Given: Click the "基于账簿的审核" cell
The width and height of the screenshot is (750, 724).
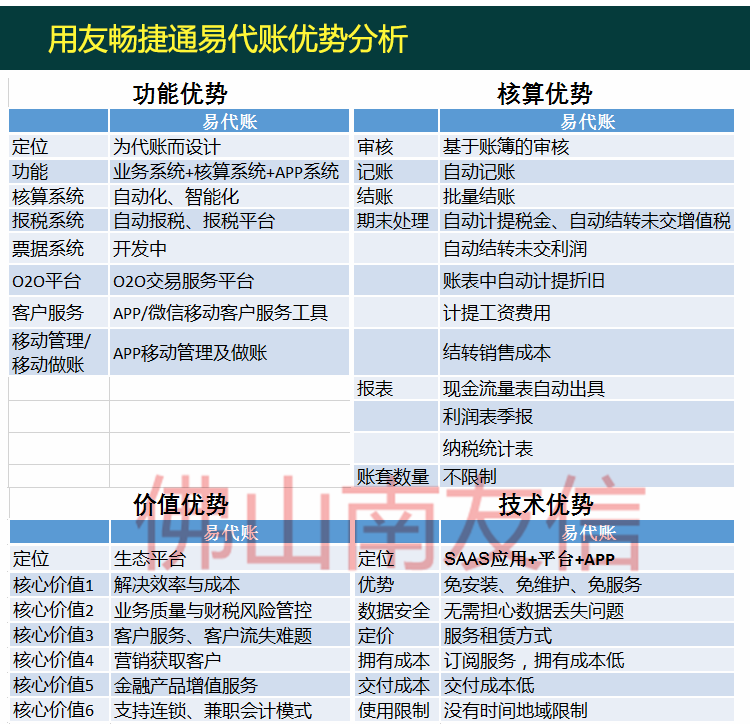Looking at the screenshot, I should pos(586,147).
